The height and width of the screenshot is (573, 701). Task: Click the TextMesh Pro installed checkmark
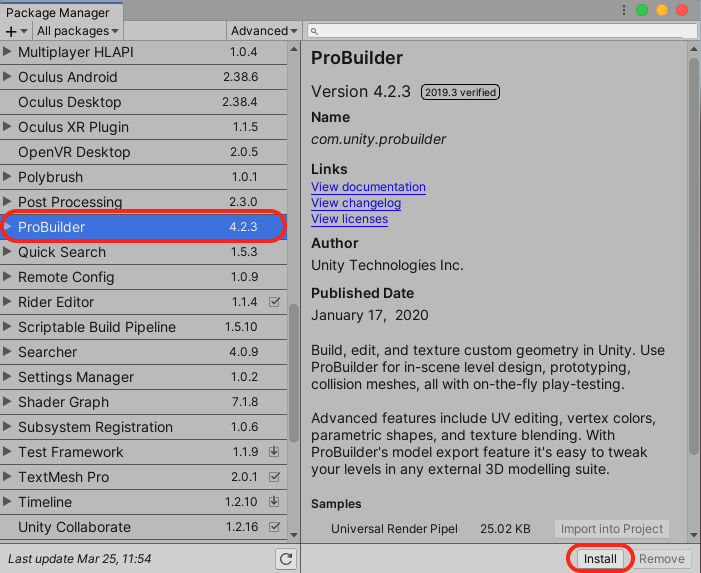pos(274,477)
